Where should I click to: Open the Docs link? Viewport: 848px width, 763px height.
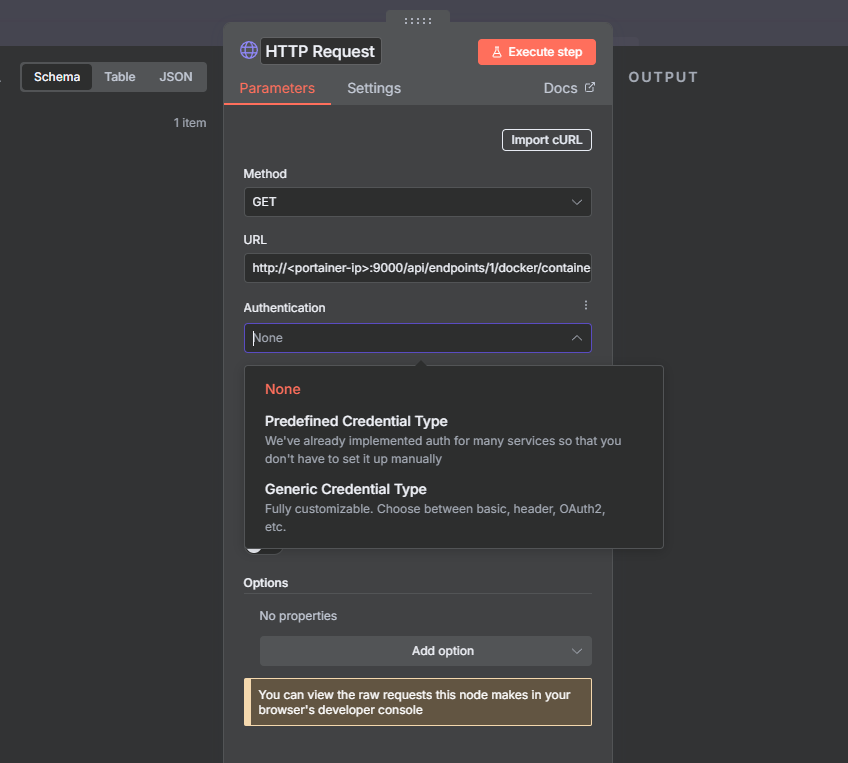coord(560,88)
